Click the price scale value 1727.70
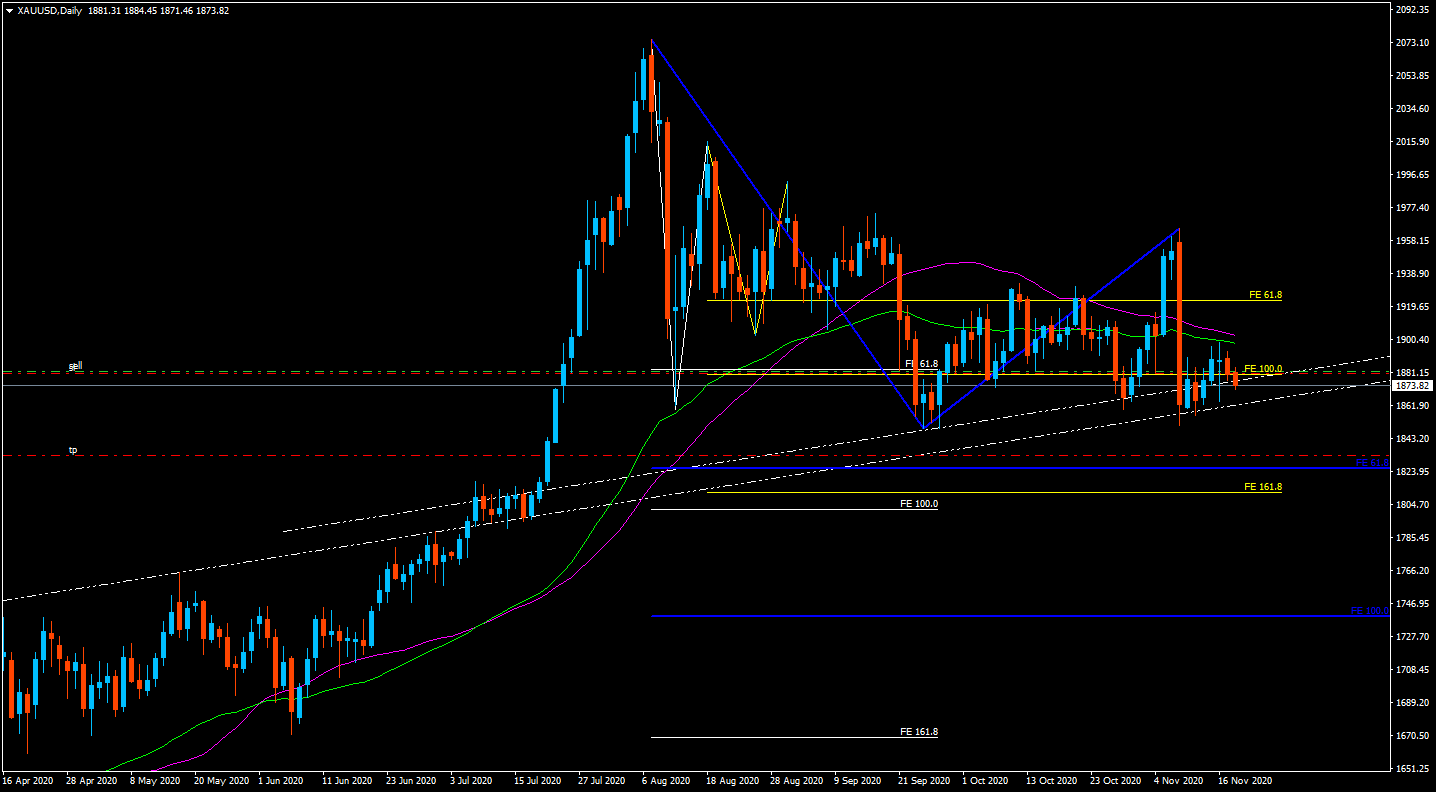This screenshot has height=792, width=1436. tap(1413, 637)
